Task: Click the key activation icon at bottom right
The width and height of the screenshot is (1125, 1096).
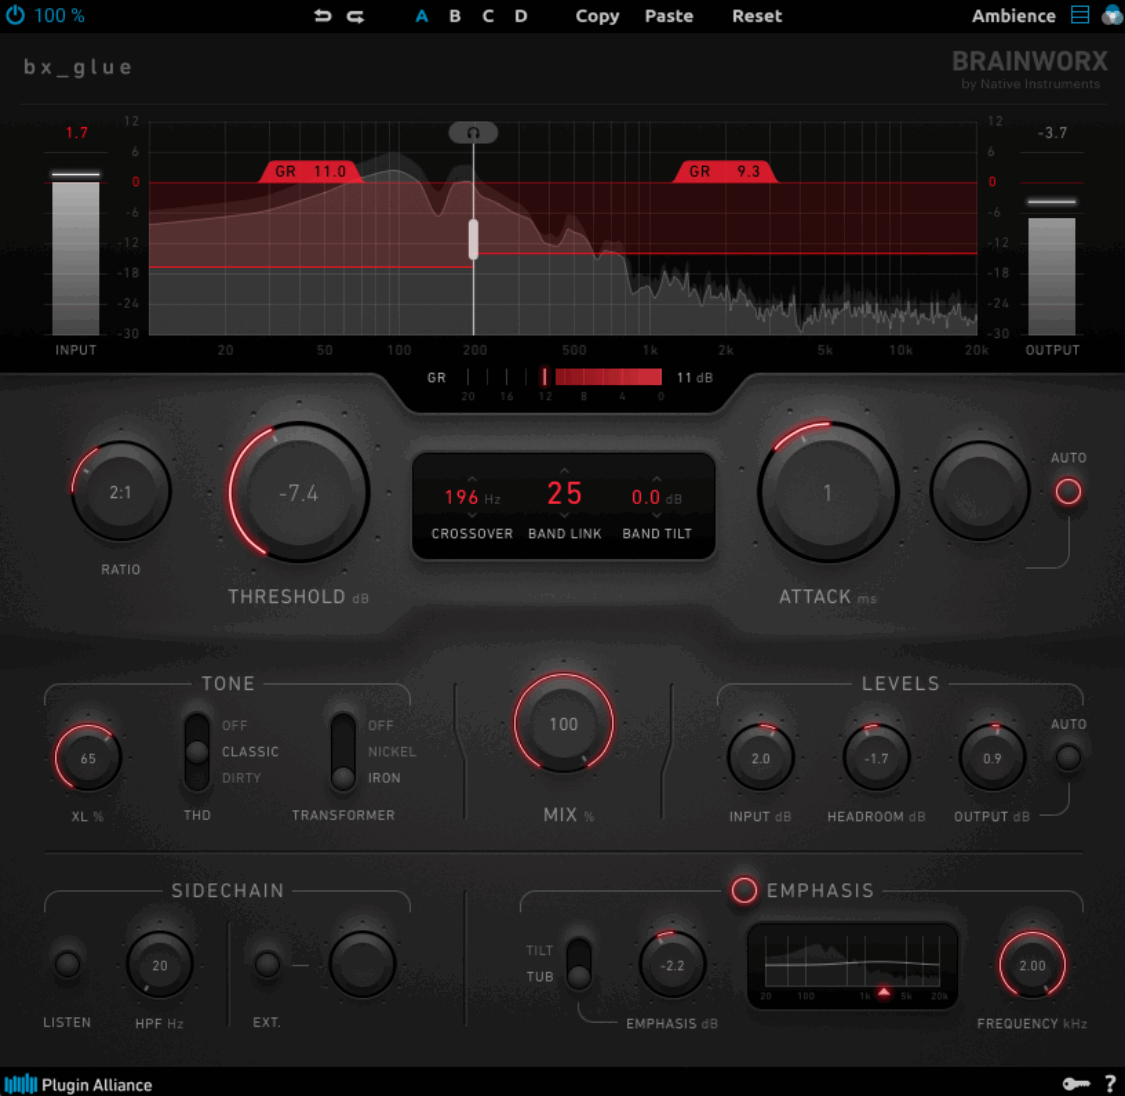Action: click(1078, 1083)
